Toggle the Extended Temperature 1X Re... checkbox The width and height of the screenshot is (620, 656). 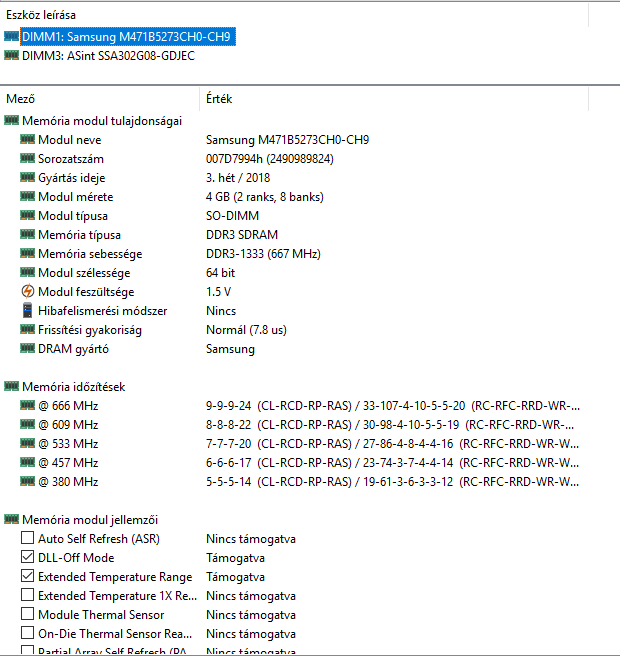[27, 594]
